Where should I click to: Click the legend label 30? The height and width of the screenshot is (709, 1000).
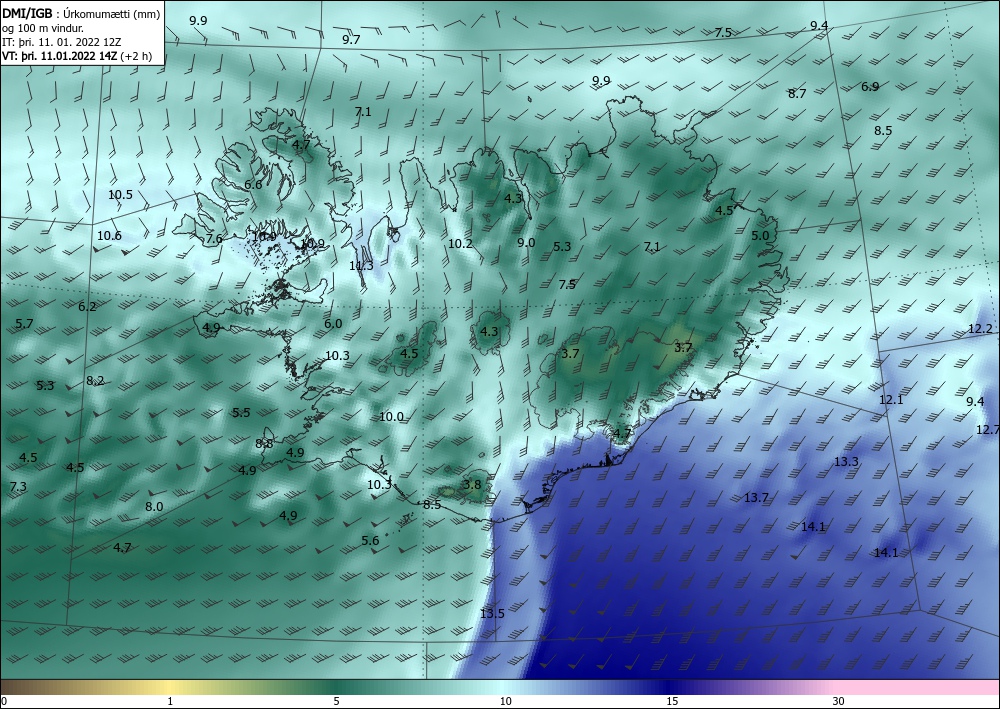839,702
